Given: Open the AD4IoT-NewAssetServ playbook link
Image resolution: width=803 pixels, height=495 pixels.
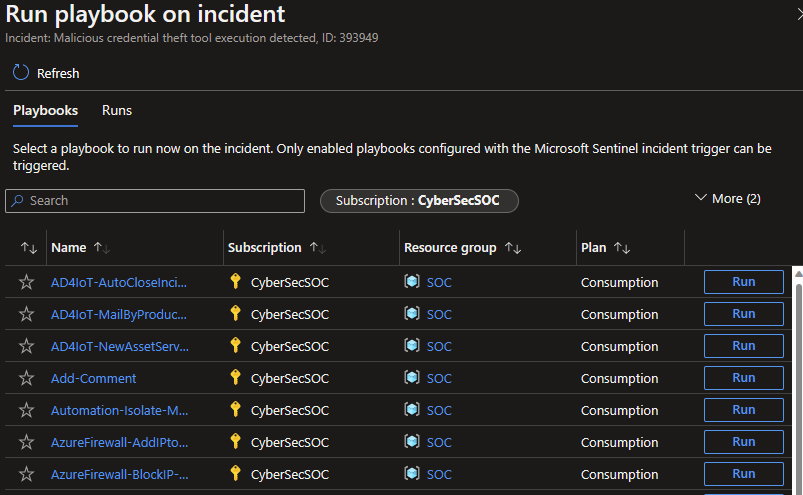Looking at the screenshot, I should (120, 347).
